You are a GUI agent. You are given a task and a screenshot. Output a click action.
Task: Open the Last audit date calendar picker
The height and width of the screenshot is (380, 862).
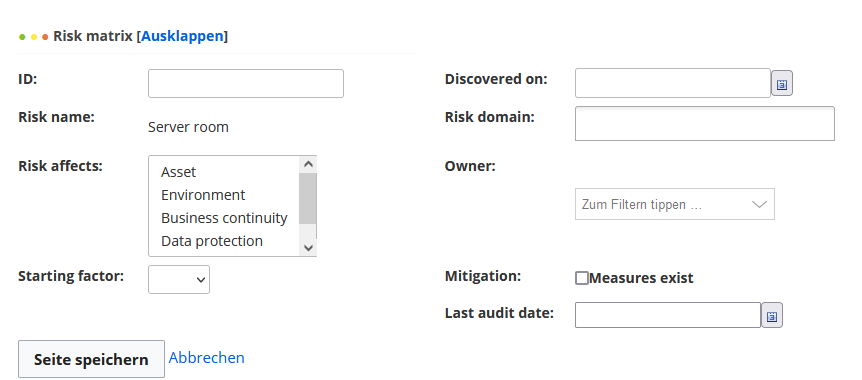pos(772,316)
